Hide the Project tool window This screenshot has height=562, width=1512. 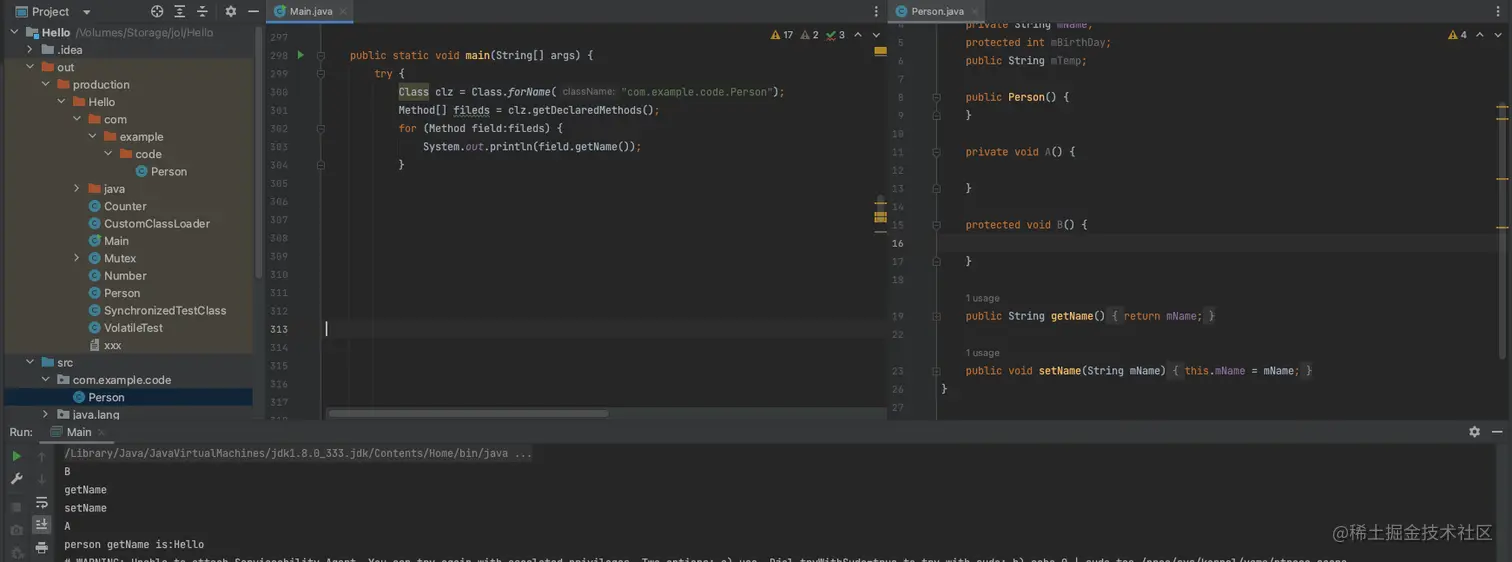click(x=253, y=12)
